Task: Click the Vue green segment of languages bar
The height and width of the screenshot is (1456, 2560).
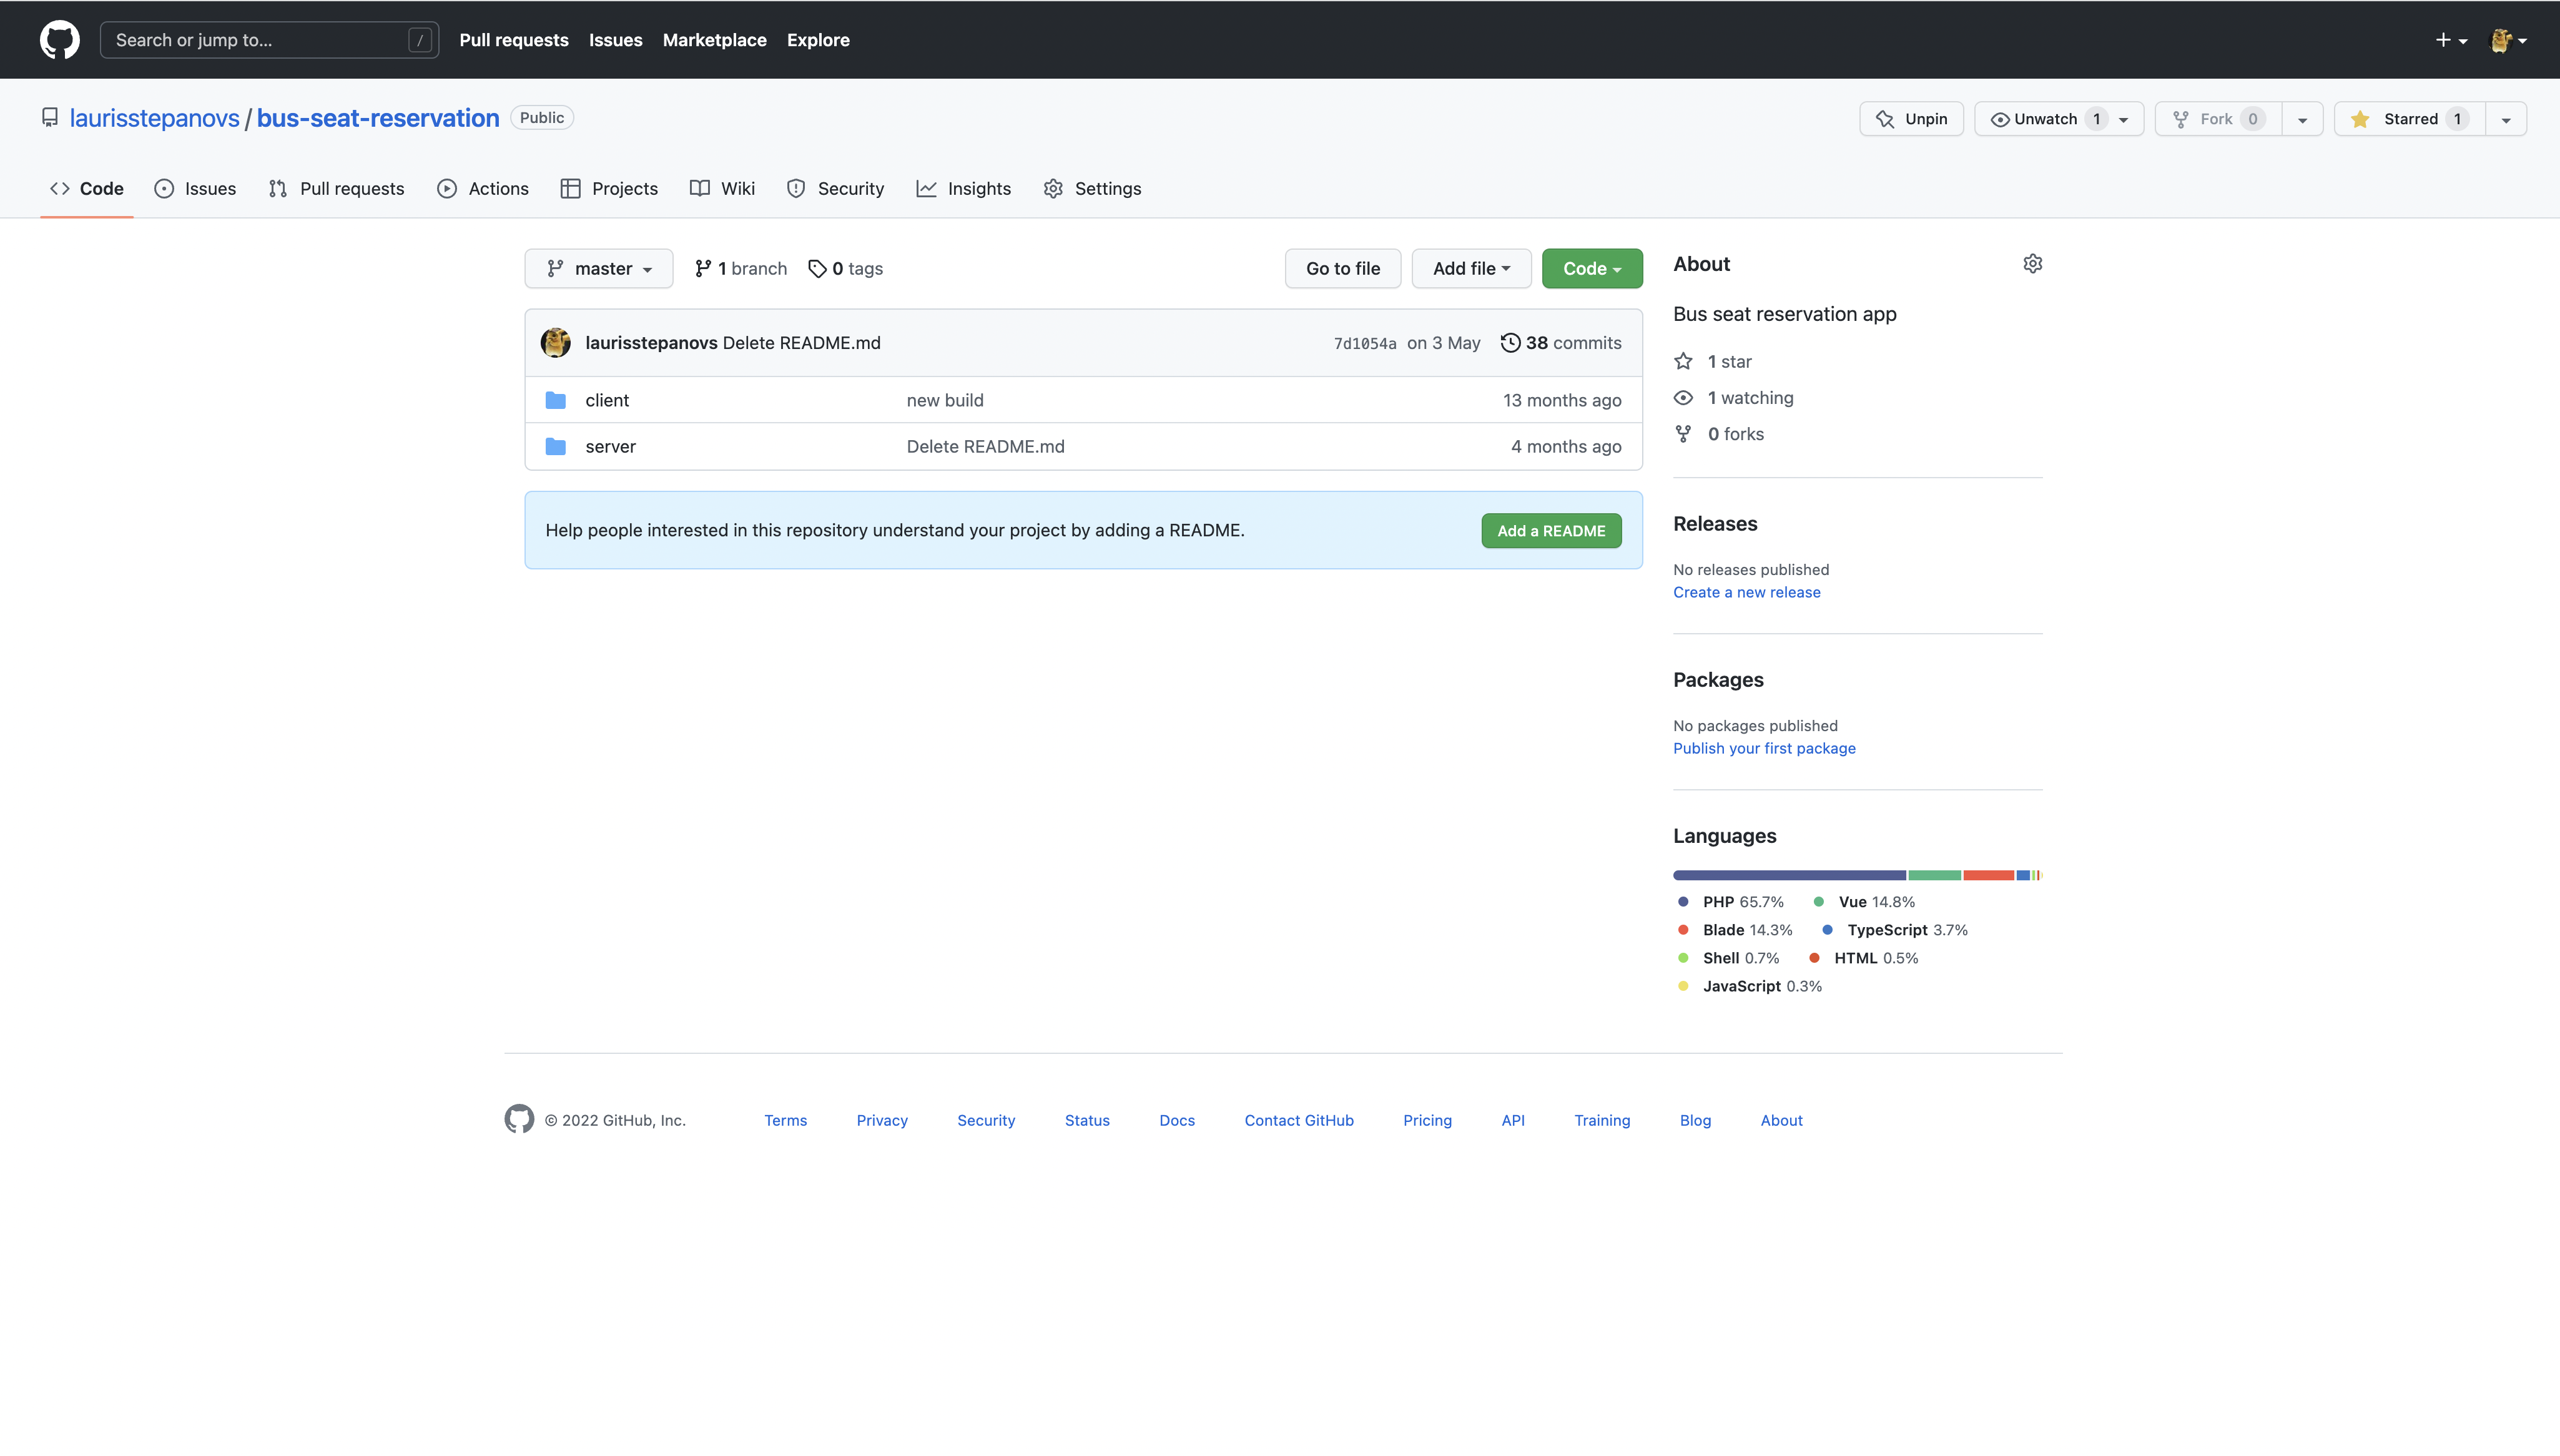Action: pyautogui.click(x=1934, y=875)
